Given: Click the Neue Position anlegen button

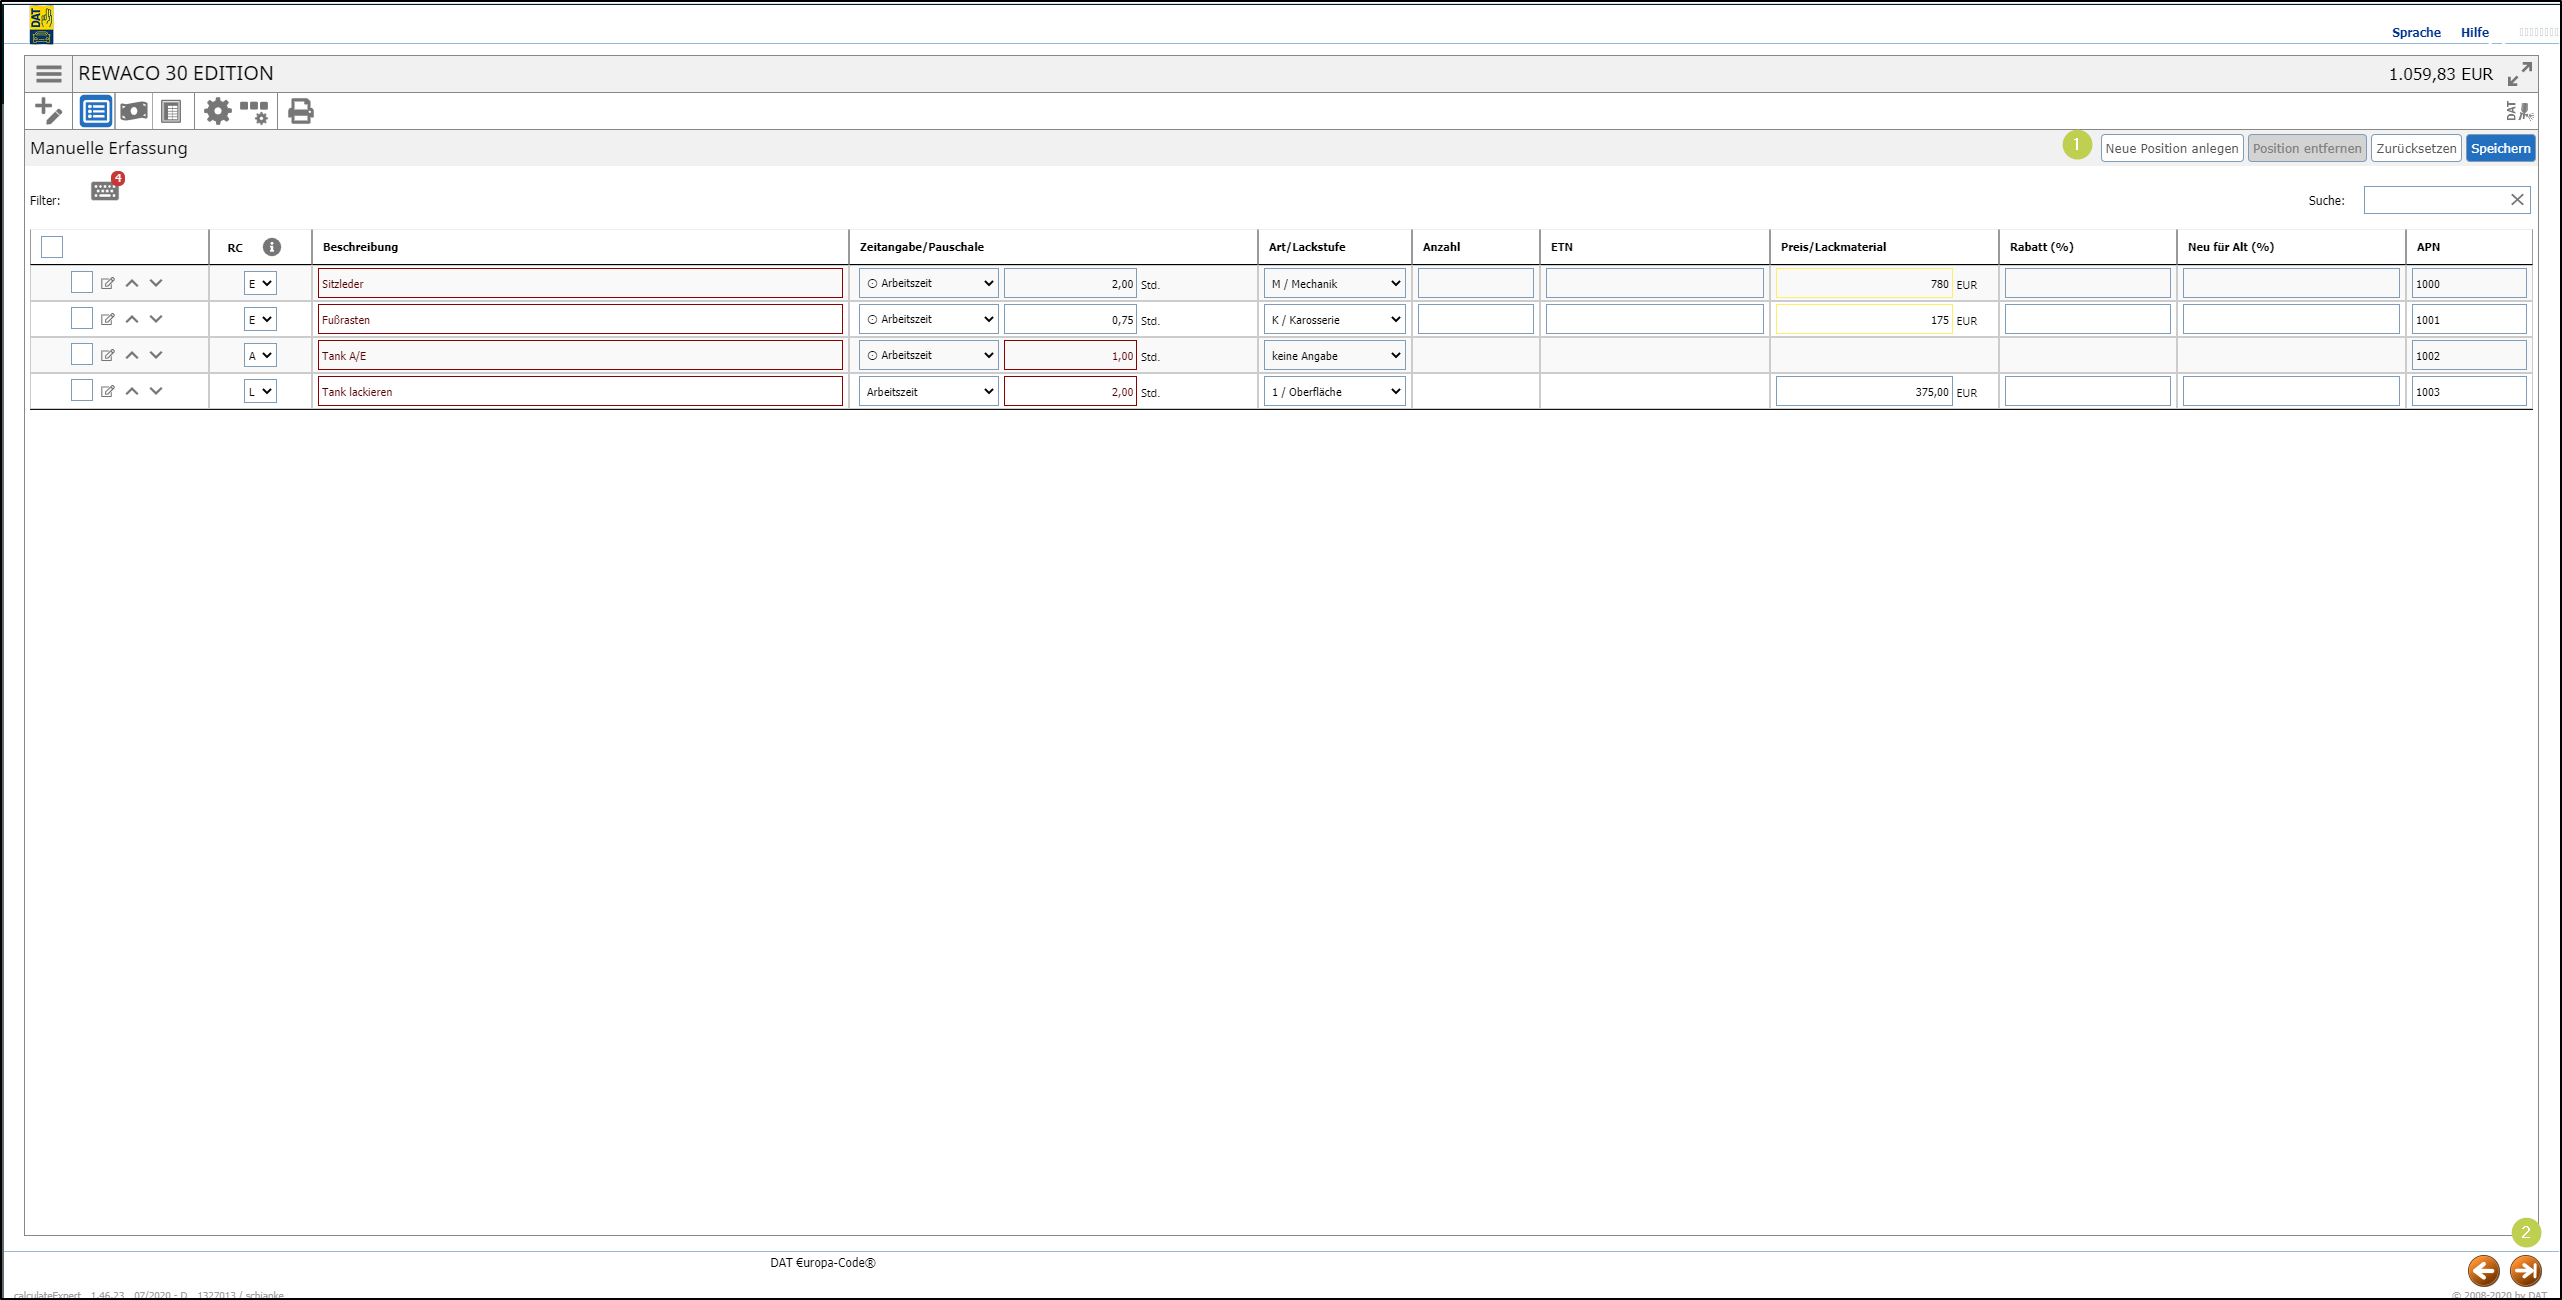Looking at the screenshot, I should pyautogui.click(x=2171, y=149).
